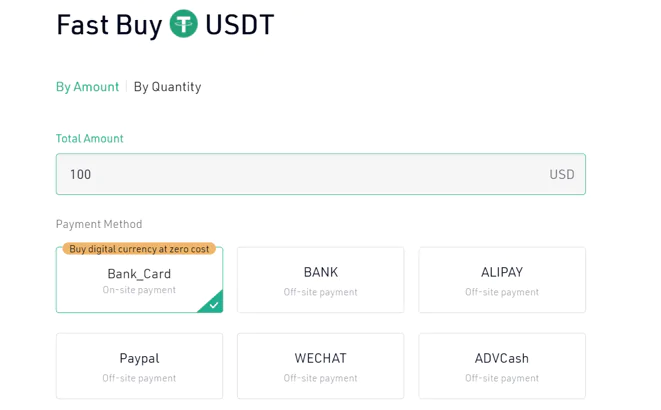Select WECHAT payment option

tap(320, 366)
